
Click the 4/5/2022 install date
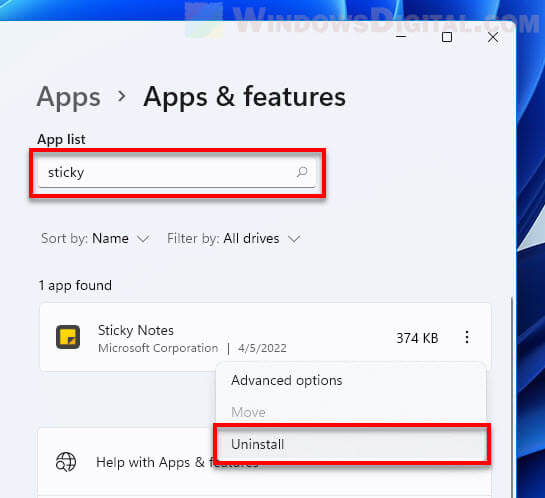262,348
